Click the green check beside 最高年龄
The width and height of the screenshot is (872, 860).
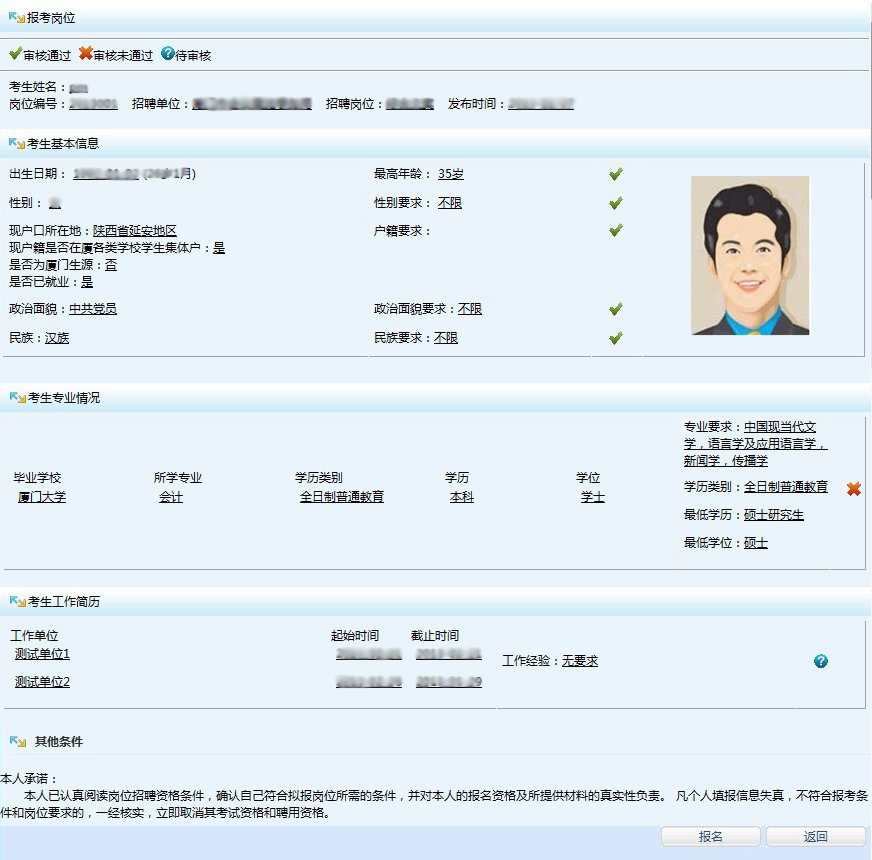click(x=616, y=174)
